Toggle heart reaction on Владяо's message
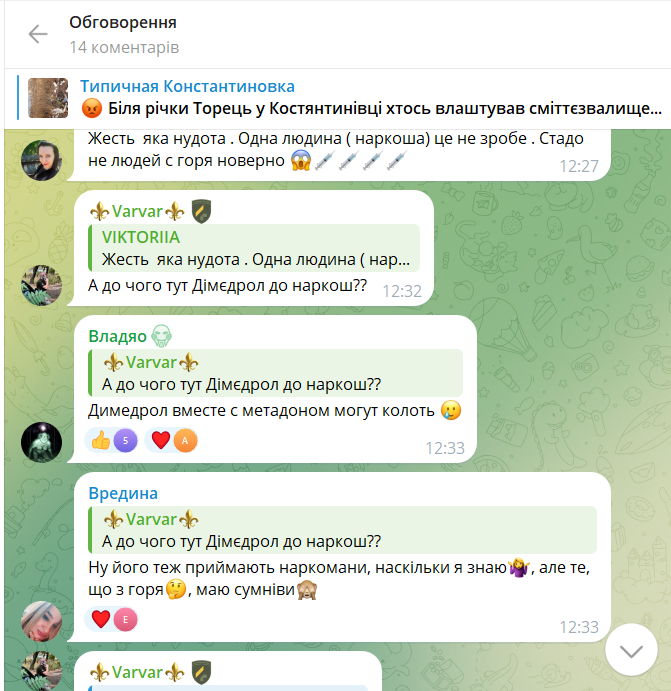Viewport: 671px width, 691px height. coord(171,440)
